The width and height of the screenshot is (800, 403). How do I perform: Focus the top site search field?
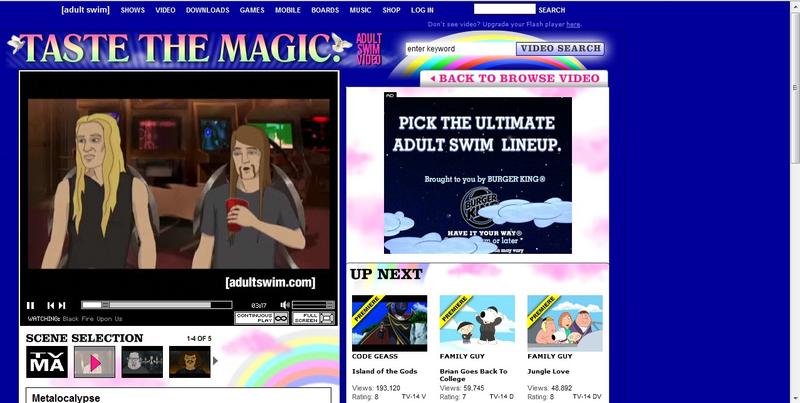coord(505,9)
